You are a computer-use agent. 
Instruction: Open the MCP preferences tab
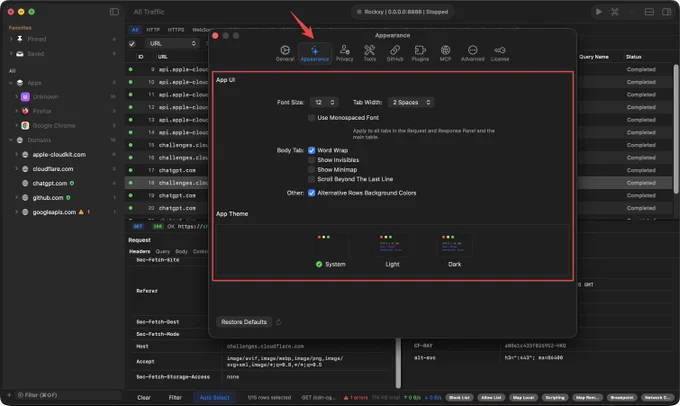click(445, 53)
